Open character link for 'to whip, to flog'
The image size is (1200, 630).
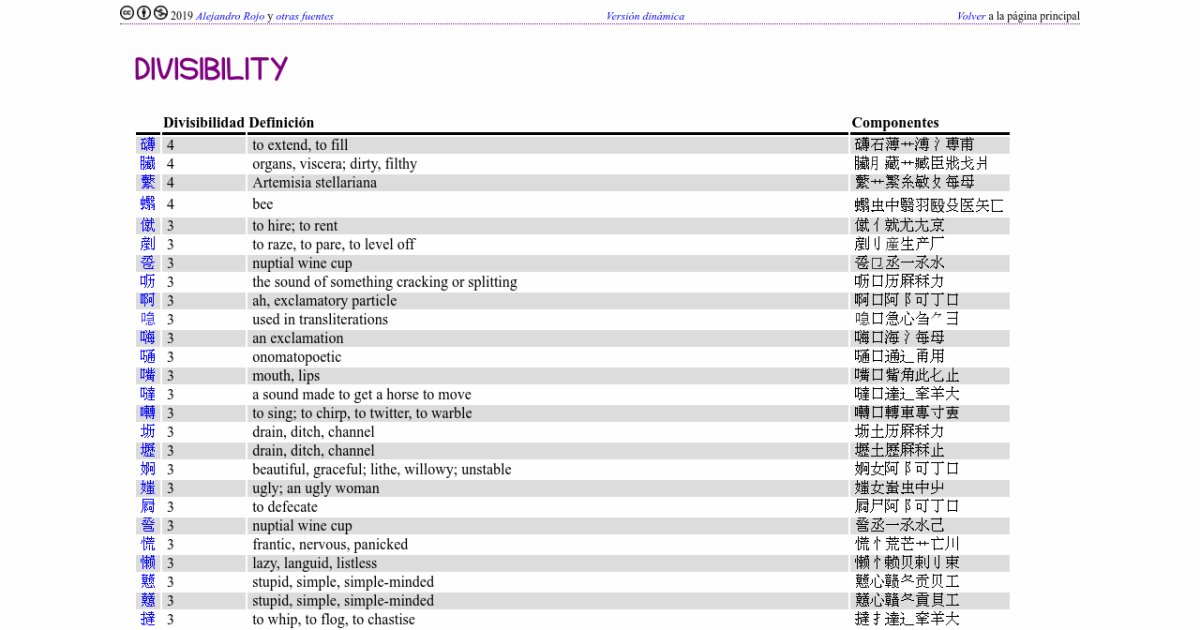[x=148, y=619]
